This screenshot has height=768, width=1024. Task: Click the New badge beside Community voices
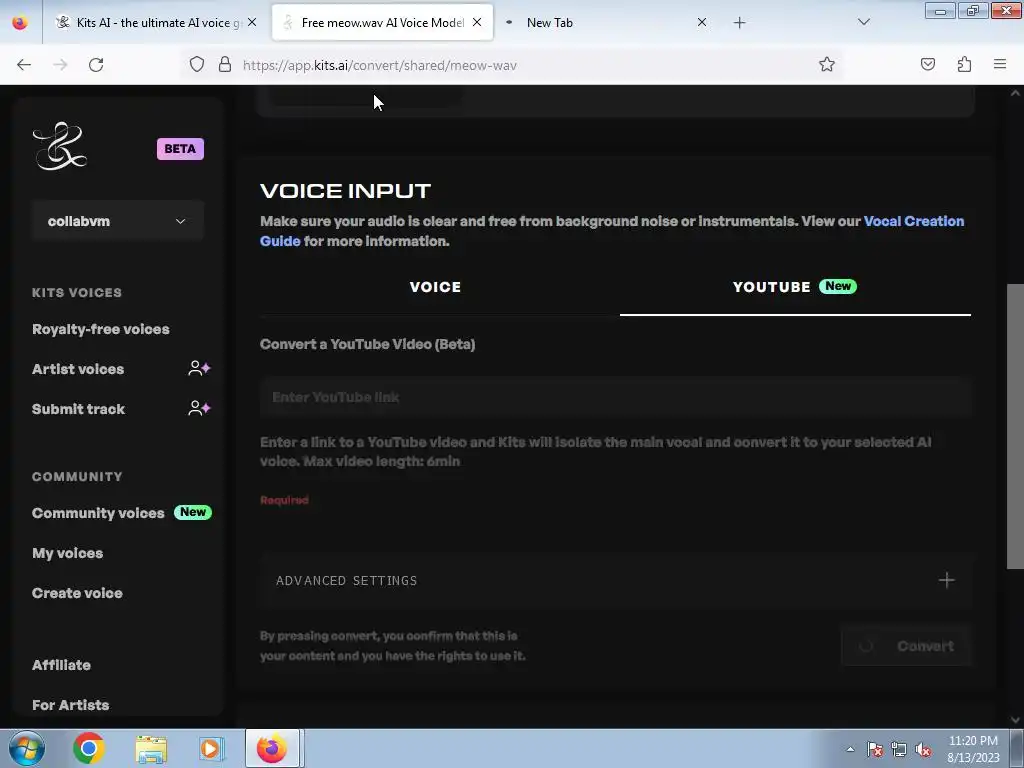click(x=193, y=512)
